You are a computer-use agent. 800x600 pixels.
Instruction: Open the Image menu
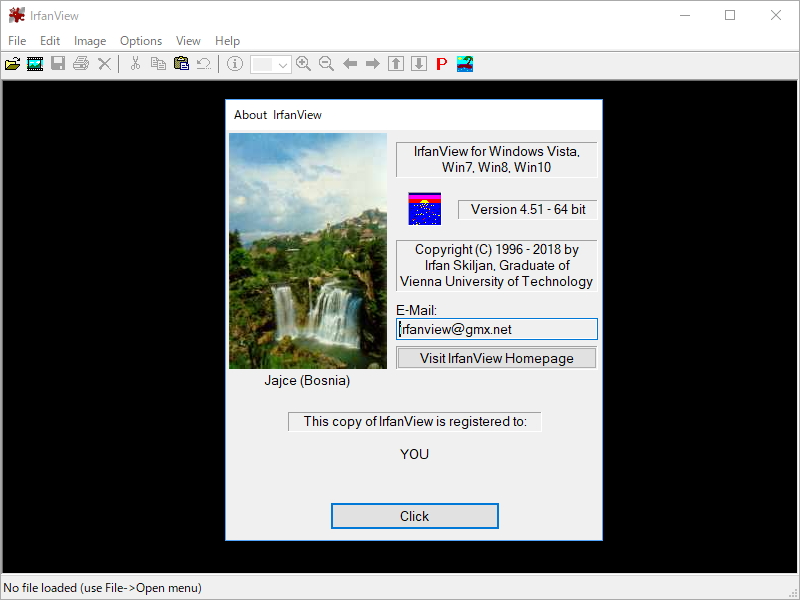[90, 41]
